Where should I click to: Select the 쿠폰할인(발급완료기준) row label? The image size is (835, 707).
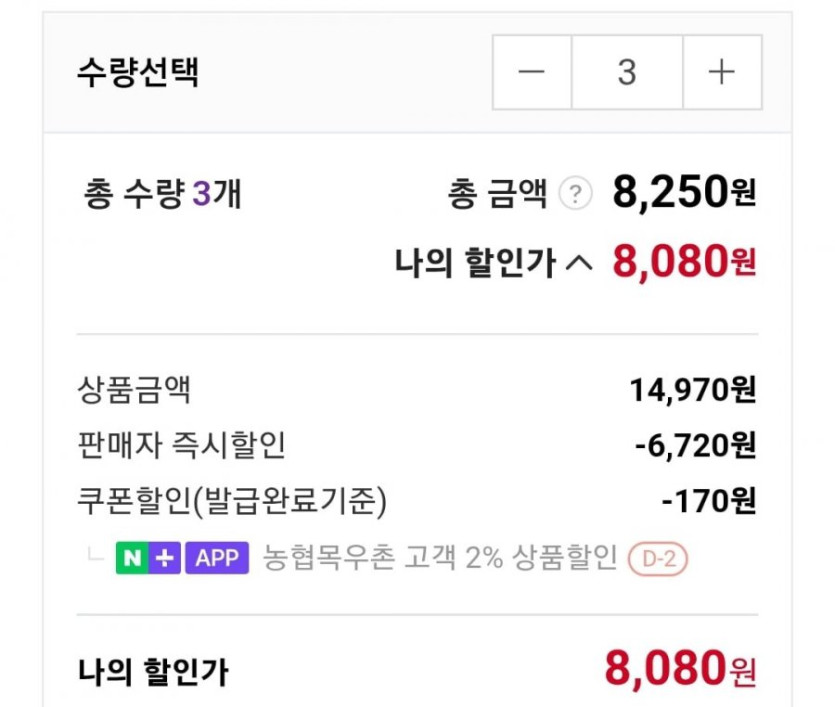coord(231,500)
